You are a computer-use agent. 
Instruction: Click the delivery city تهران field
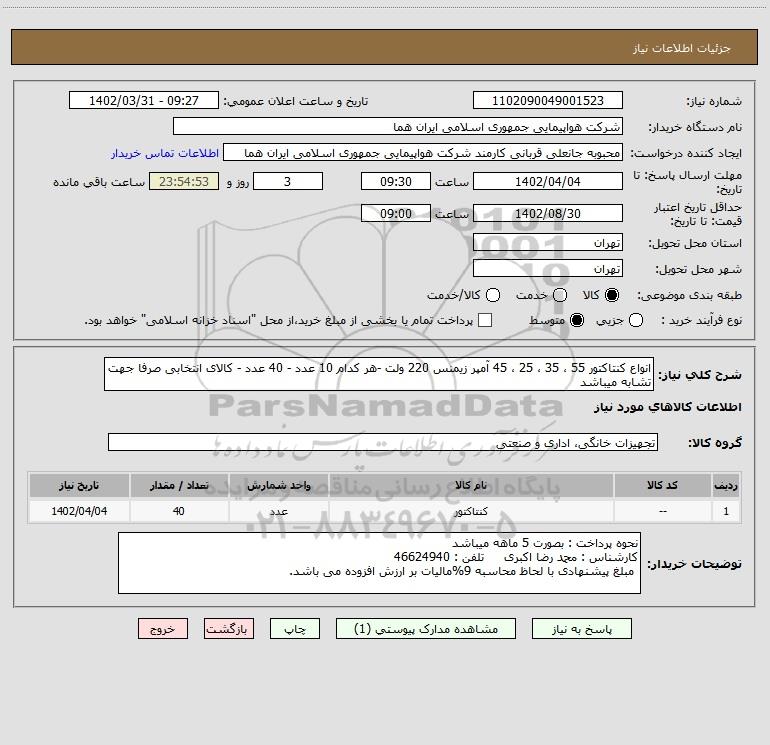tap(548, 269)
